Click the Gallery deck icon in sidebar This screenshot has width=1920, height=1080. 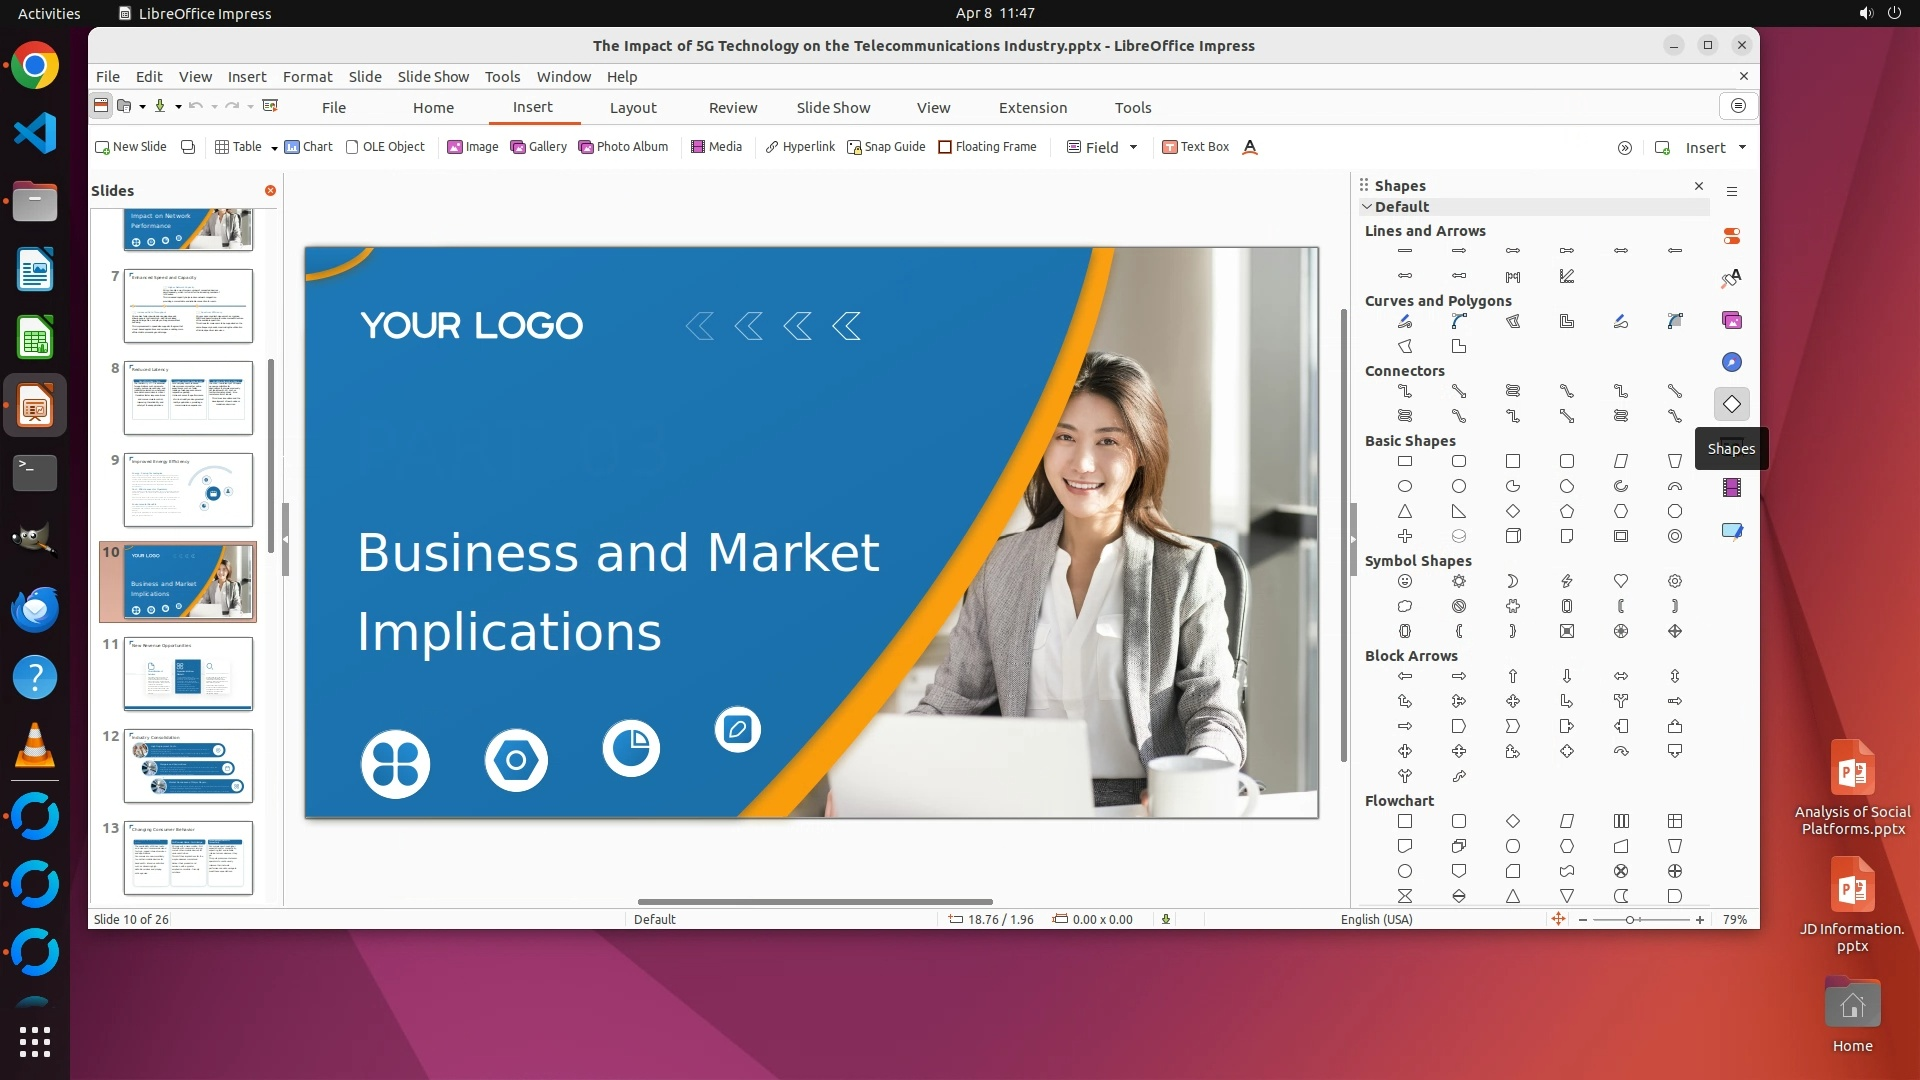click(x=1732, y=320)
